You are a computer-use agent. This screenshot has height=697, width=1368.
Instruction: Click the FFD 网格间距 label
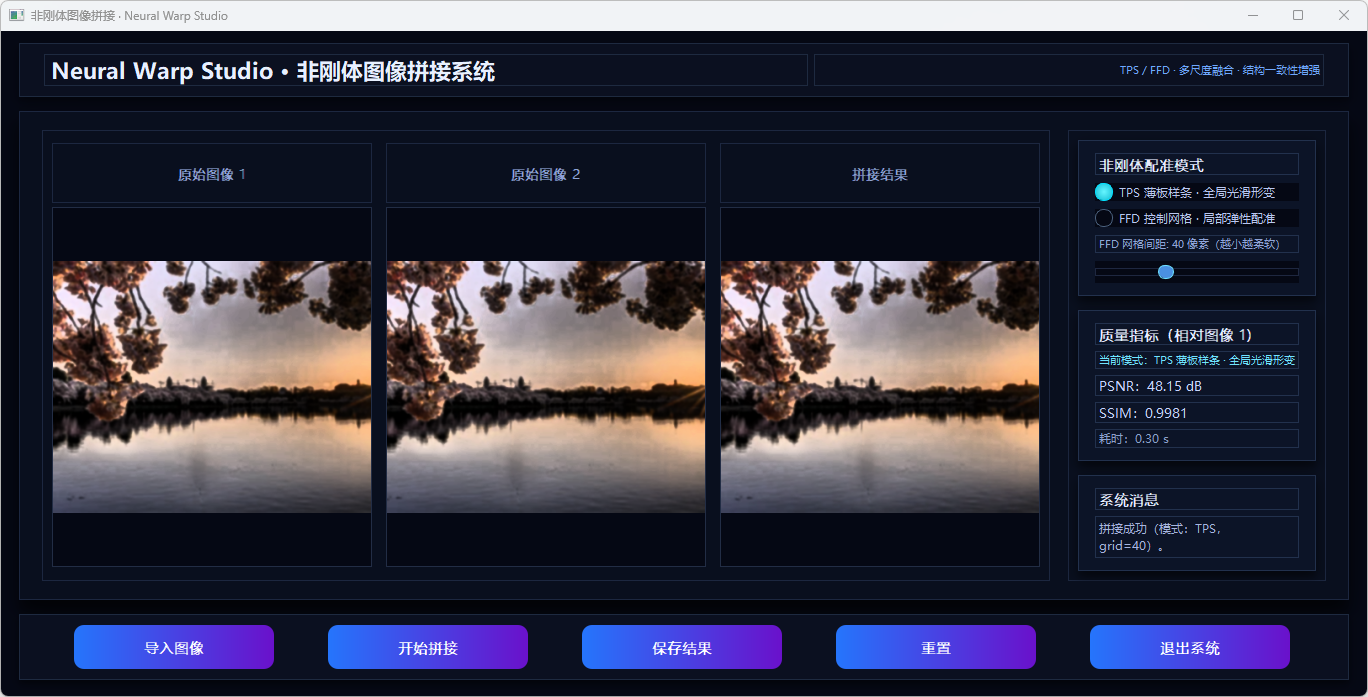coord(1196,244)
